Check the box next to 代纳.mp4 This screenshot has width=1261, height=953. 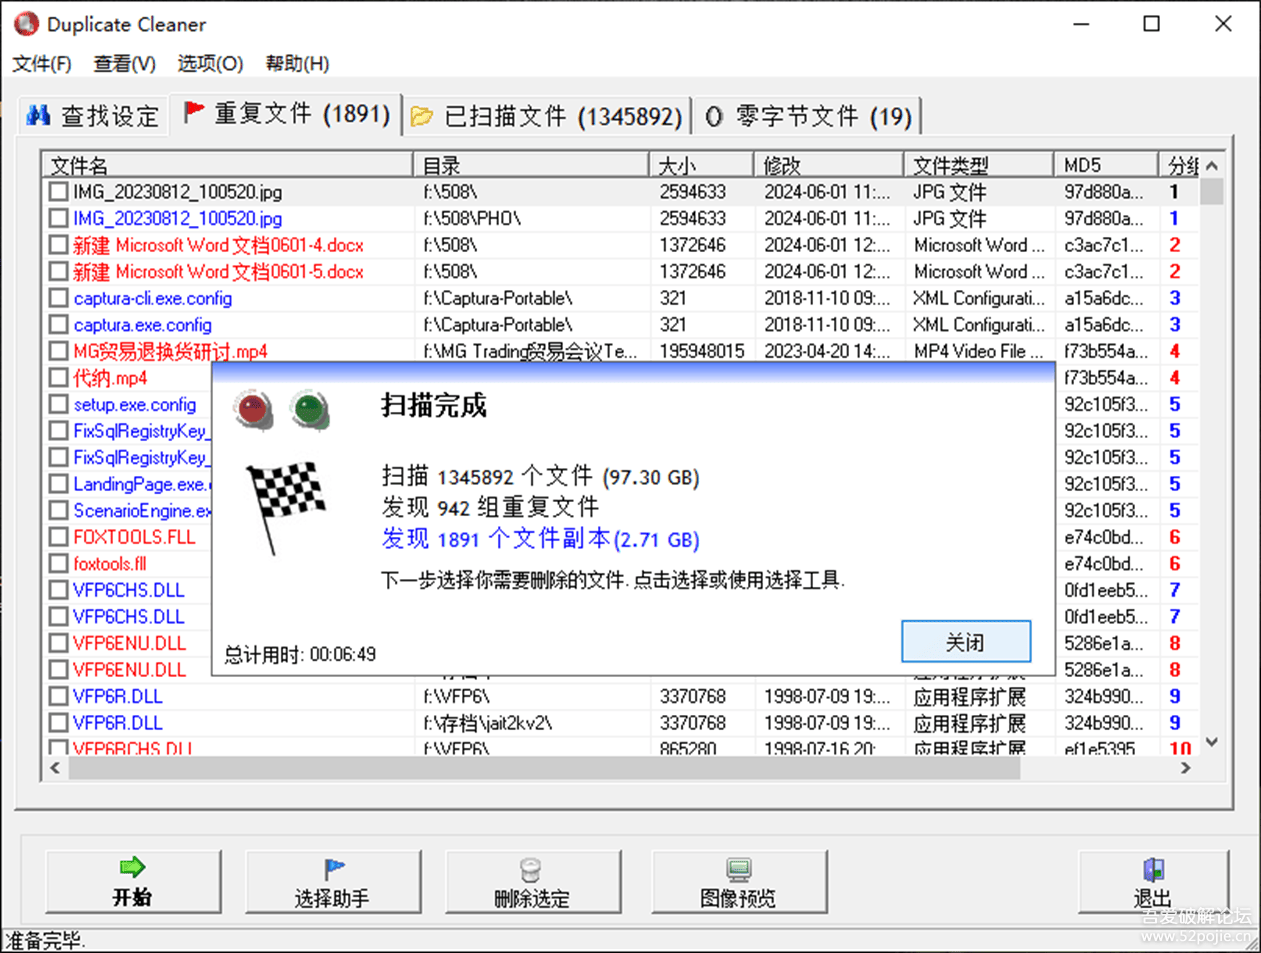pyautogui.click(x=57, y=378)
